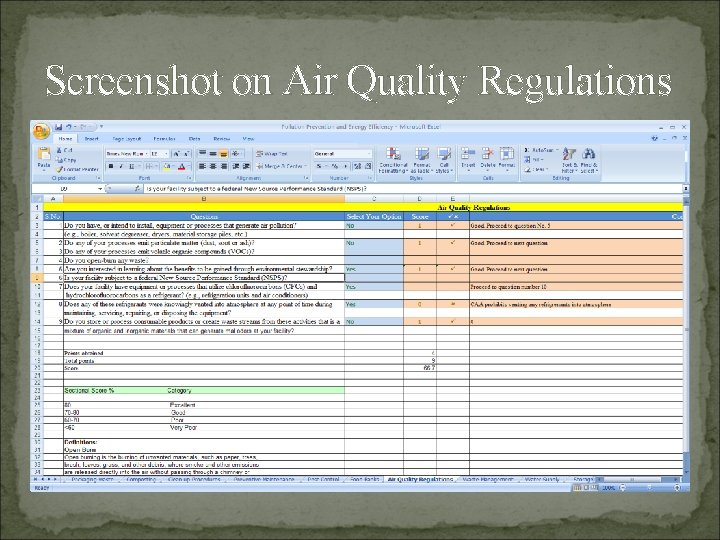Open the Formulas ribbon tab
Viewport: 720px width, 540px height.
pos(164,139)
